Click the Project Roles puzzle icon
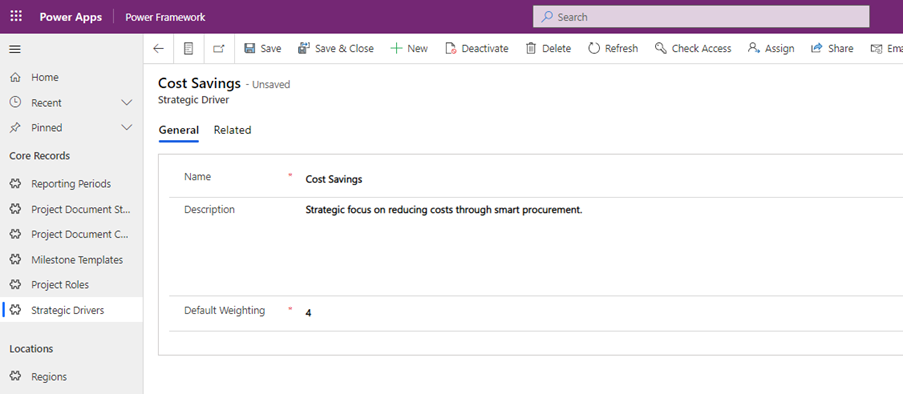This screenshot has height=394, width=903. tap(16, 285)
